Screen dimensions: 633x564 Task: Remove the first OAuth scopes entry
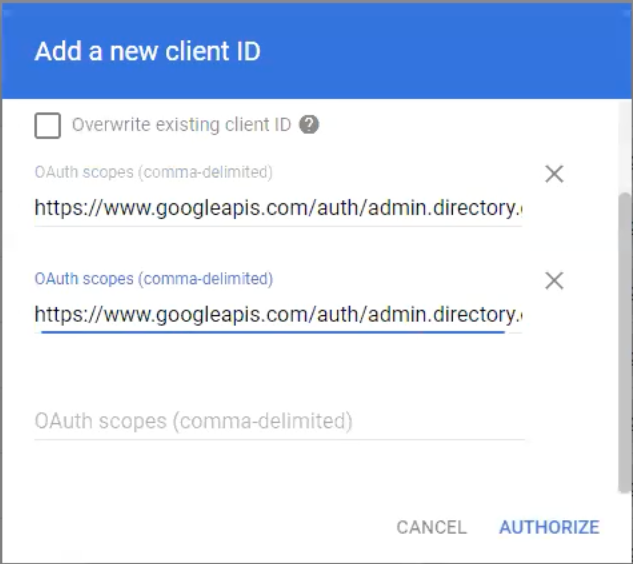[554, 174]
